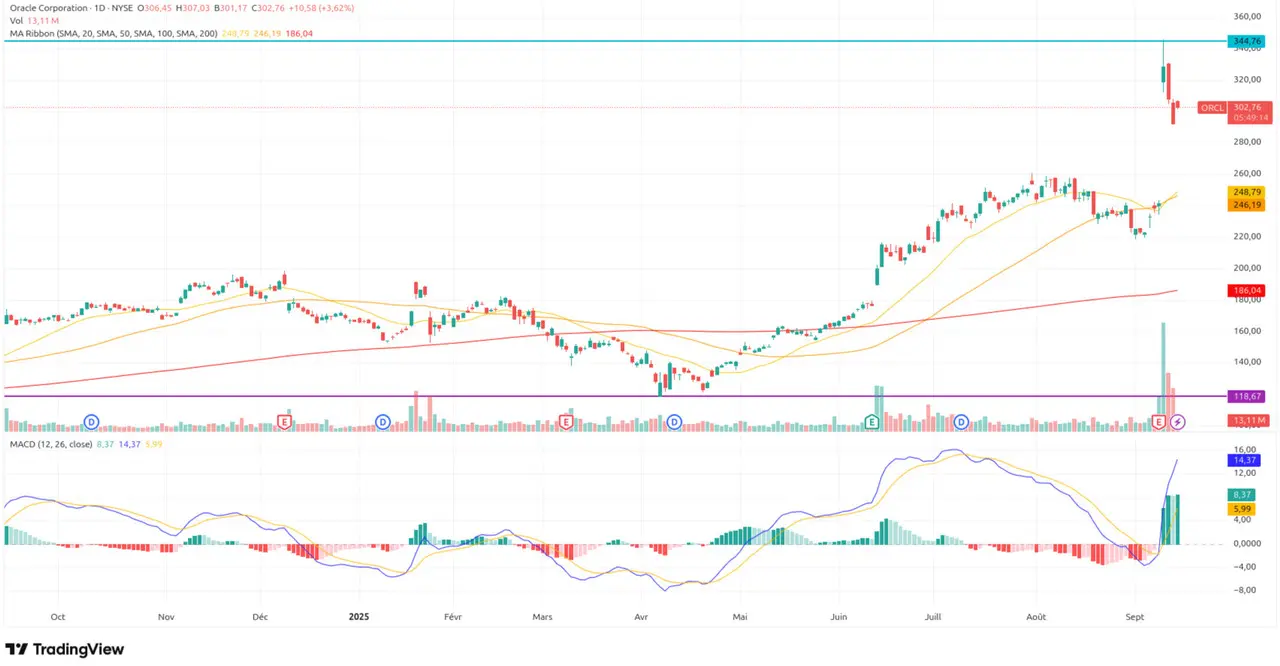The image size is (1280, 666).
Task: Open the MACD (12, 26, close) legend
Action: click(x=50, y=444)
